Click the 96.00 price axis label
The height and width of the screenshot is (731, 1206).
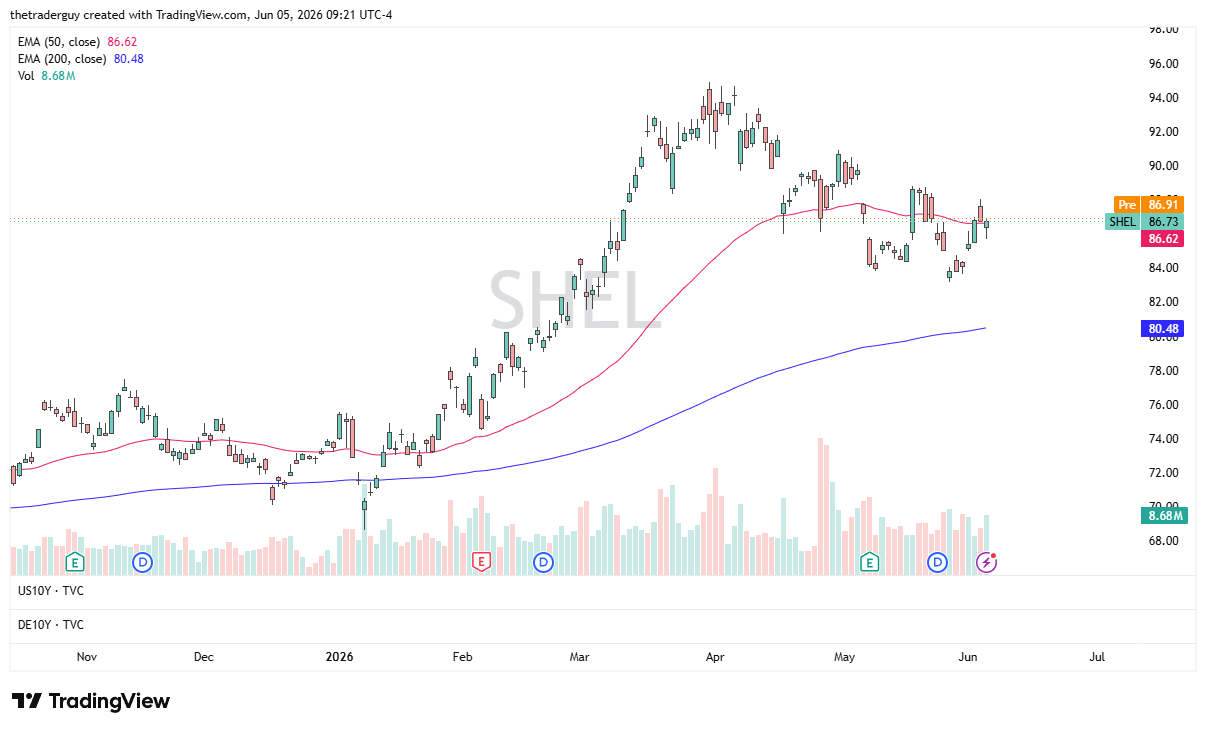[x=1163, y=64]
